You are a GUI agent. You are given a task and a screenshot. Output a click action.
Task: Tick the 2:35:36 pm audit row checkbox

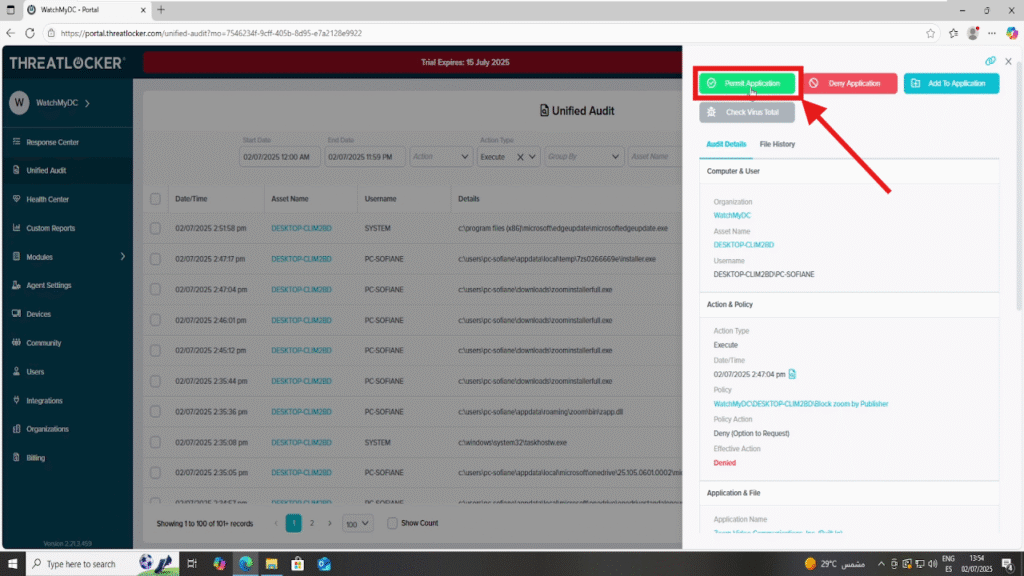pos(155,411)
